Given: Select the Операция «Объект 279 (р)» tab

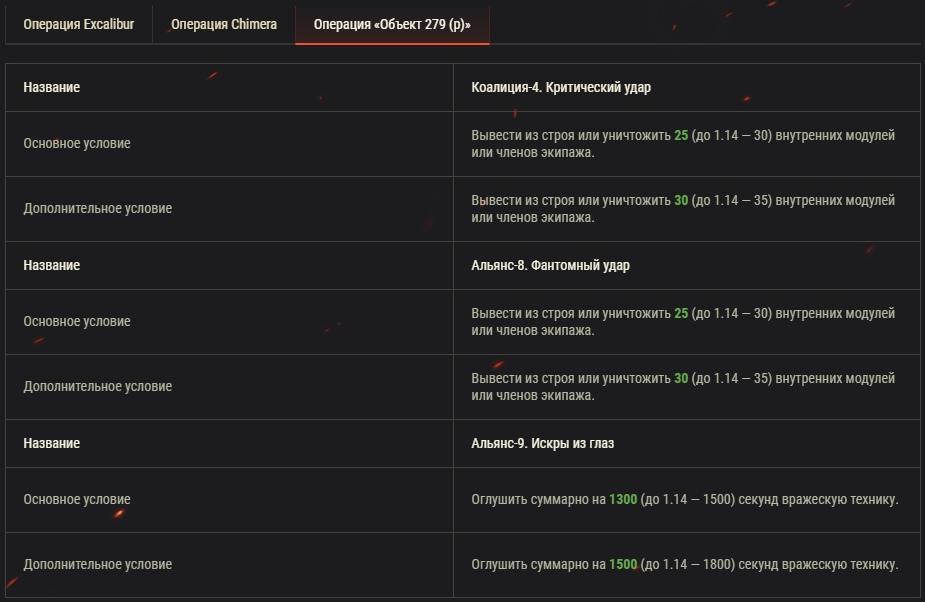Looking at the screenshot, I should [x=392, y=24].
